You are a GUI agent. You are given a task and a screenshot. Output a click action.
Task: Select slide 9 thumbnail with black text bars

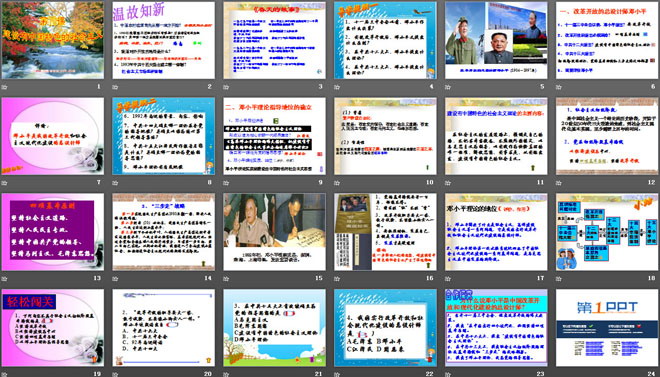[274, 136]
